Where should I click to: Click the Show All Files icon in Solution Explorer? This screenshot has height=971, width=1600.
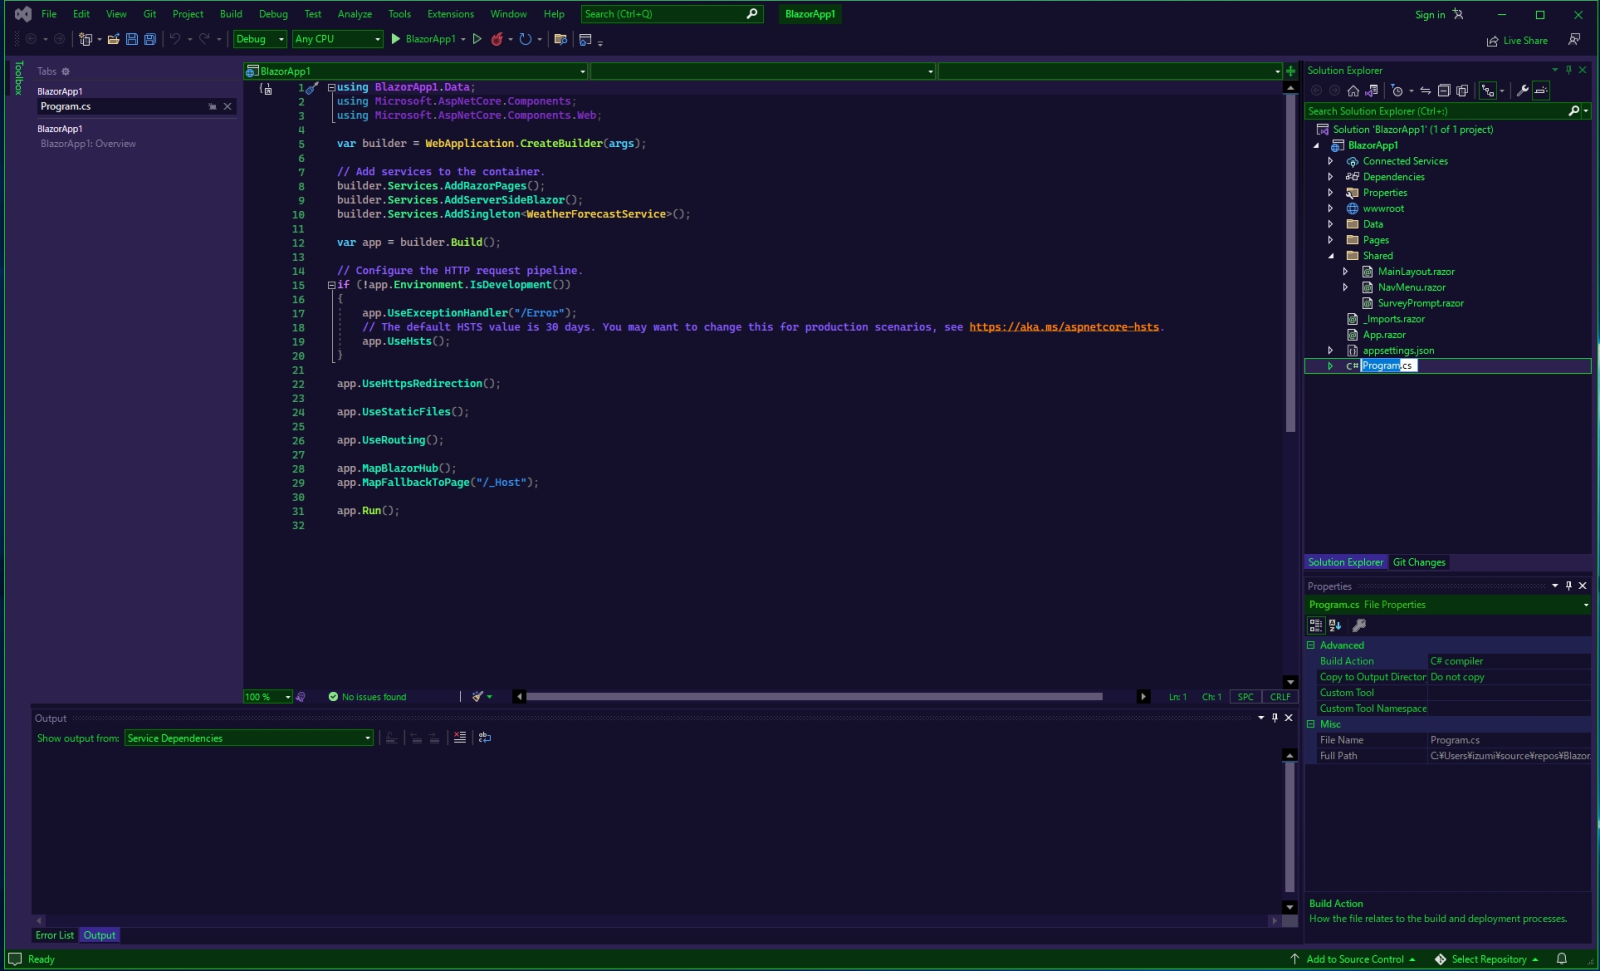pos(1462,91)
